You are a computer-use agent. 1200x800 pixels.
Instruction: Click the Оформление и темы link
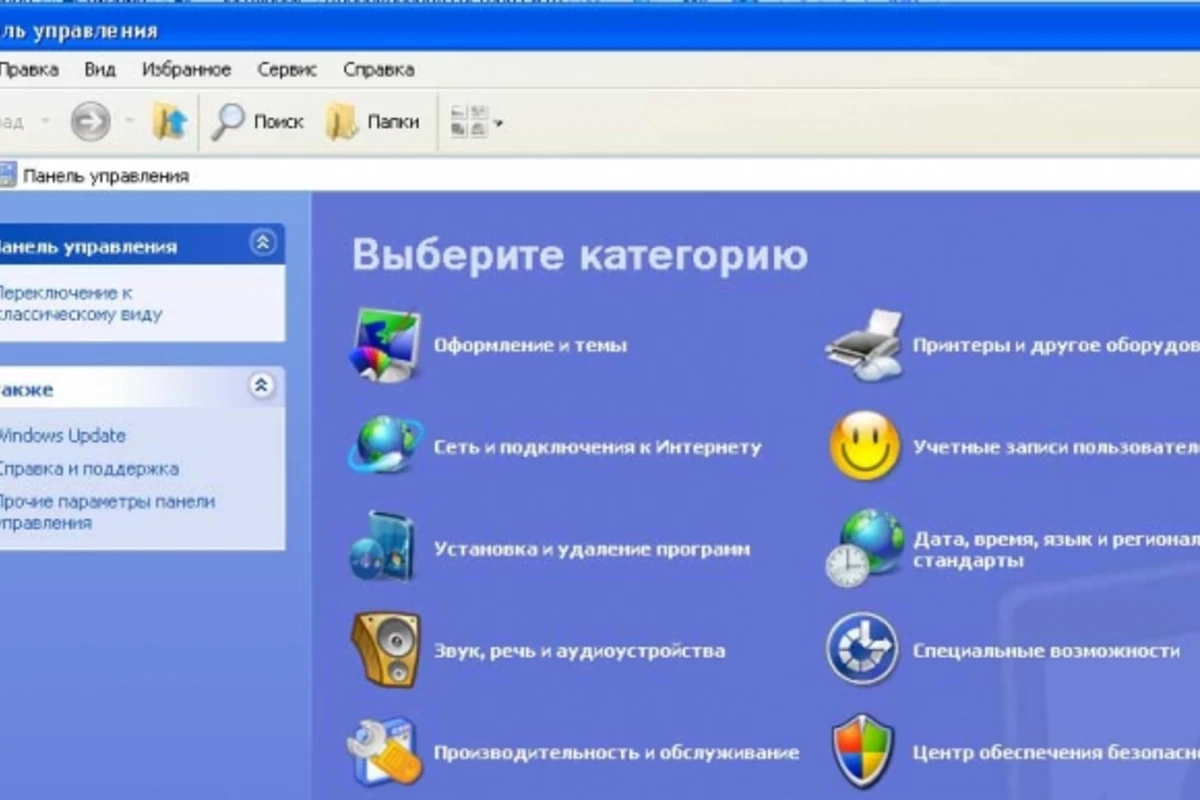point(530,346)
